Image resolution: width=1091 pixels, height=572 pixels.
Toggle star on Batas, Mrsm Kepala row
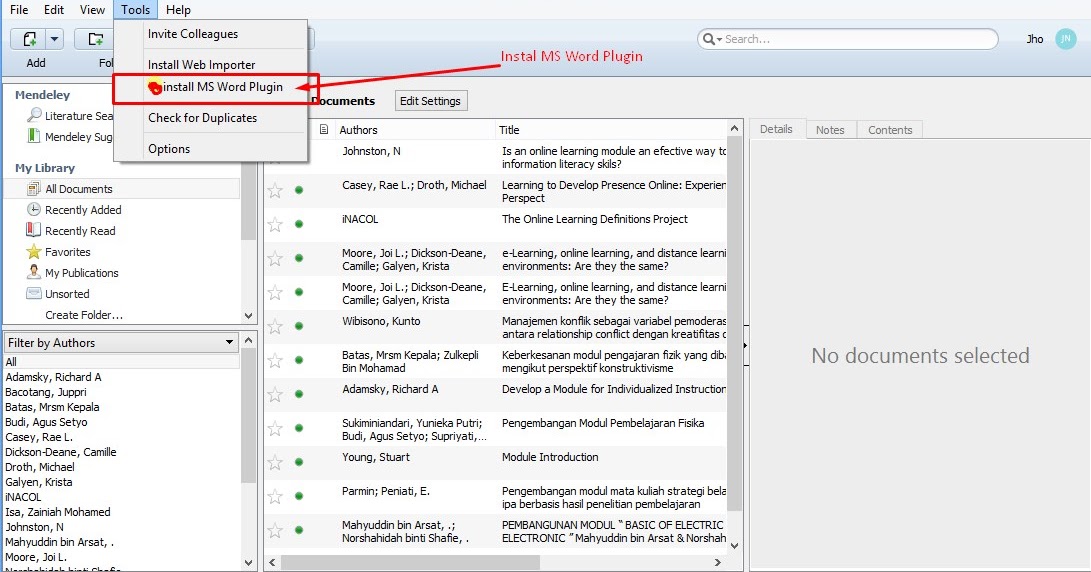pos(275,360)
